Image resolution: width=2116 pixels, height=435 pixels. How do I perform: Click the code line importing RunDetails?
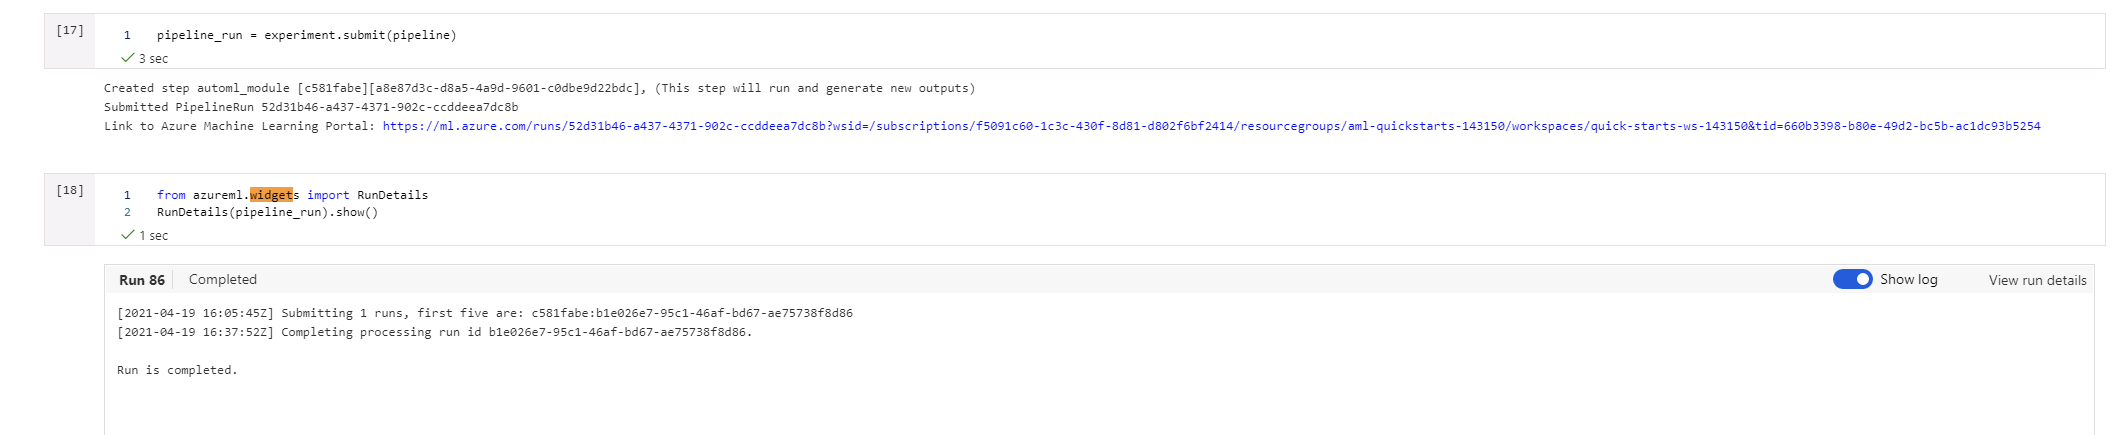[x=292, y=195]
